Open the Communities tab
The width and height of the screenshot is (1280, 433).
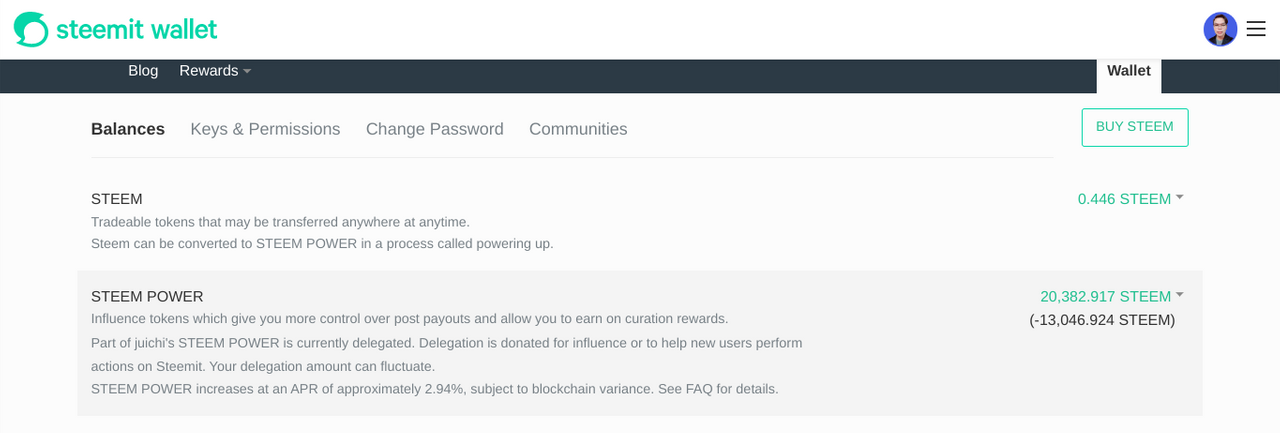(578, 129)
